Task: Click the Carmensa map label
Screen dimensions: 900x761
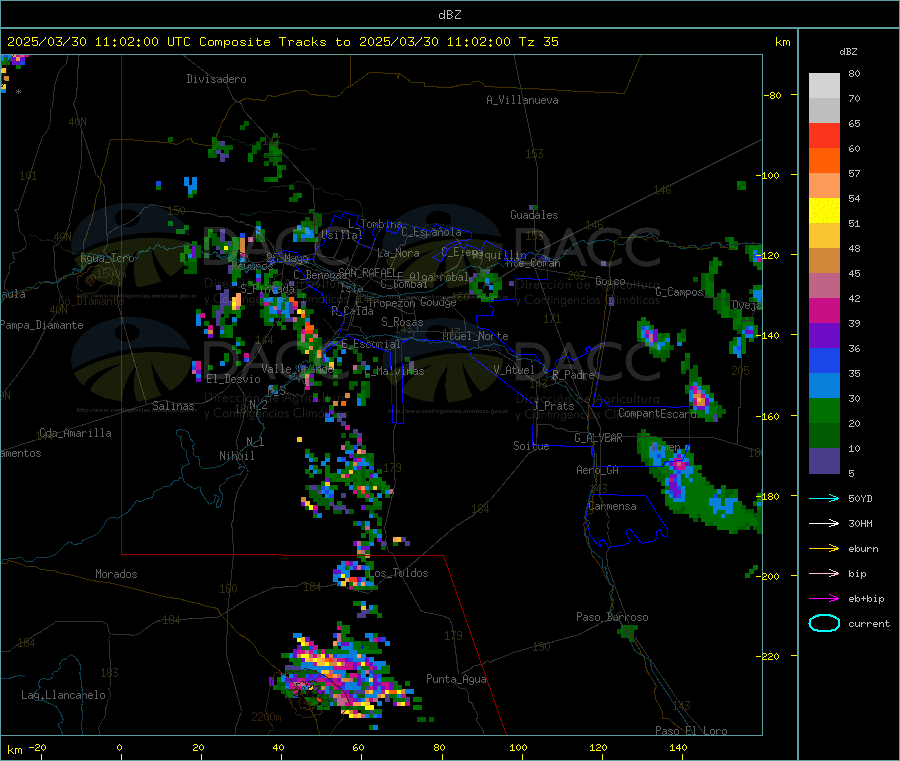Action: (x=612, y=506)
